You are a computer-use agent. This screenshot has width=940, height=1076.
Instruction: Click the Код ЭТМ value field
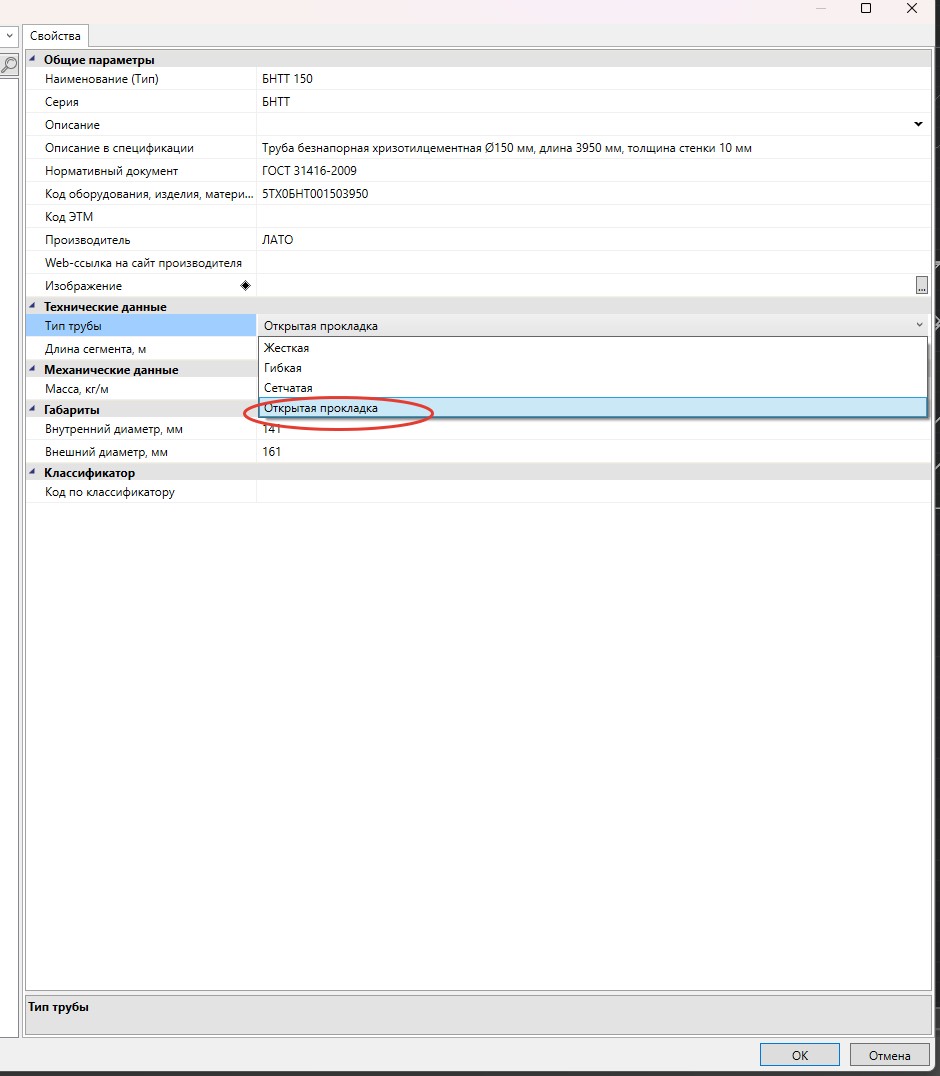[592, 217]
